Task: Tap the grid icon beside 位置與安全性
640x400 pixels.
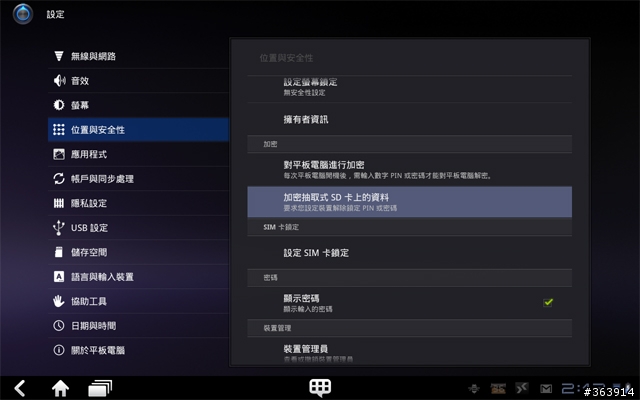Action: 59,129
